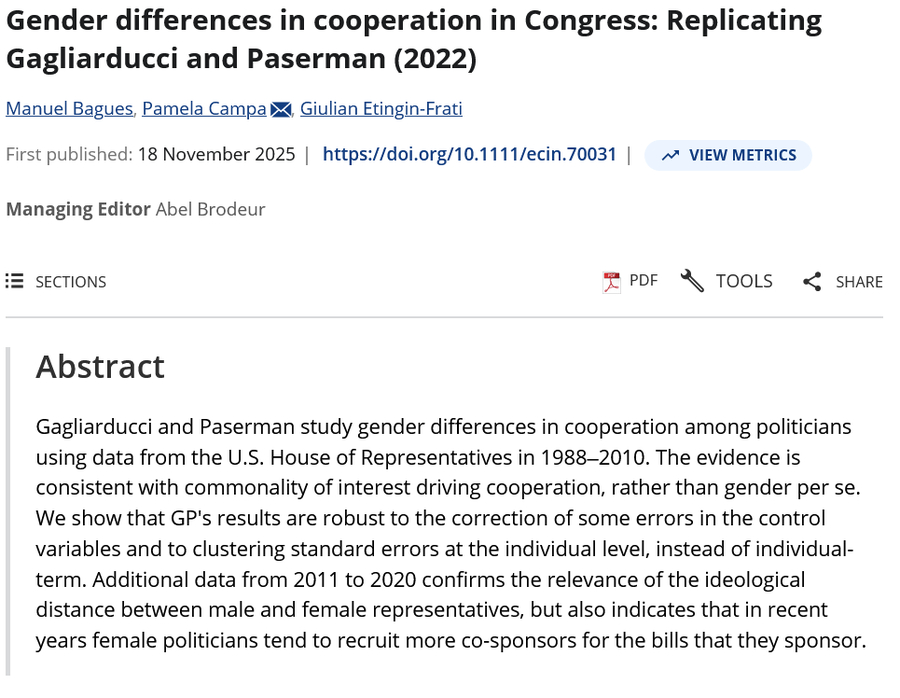Follow the doi.org/10.1111/ecin.70031 link

(x=469, y=154)
